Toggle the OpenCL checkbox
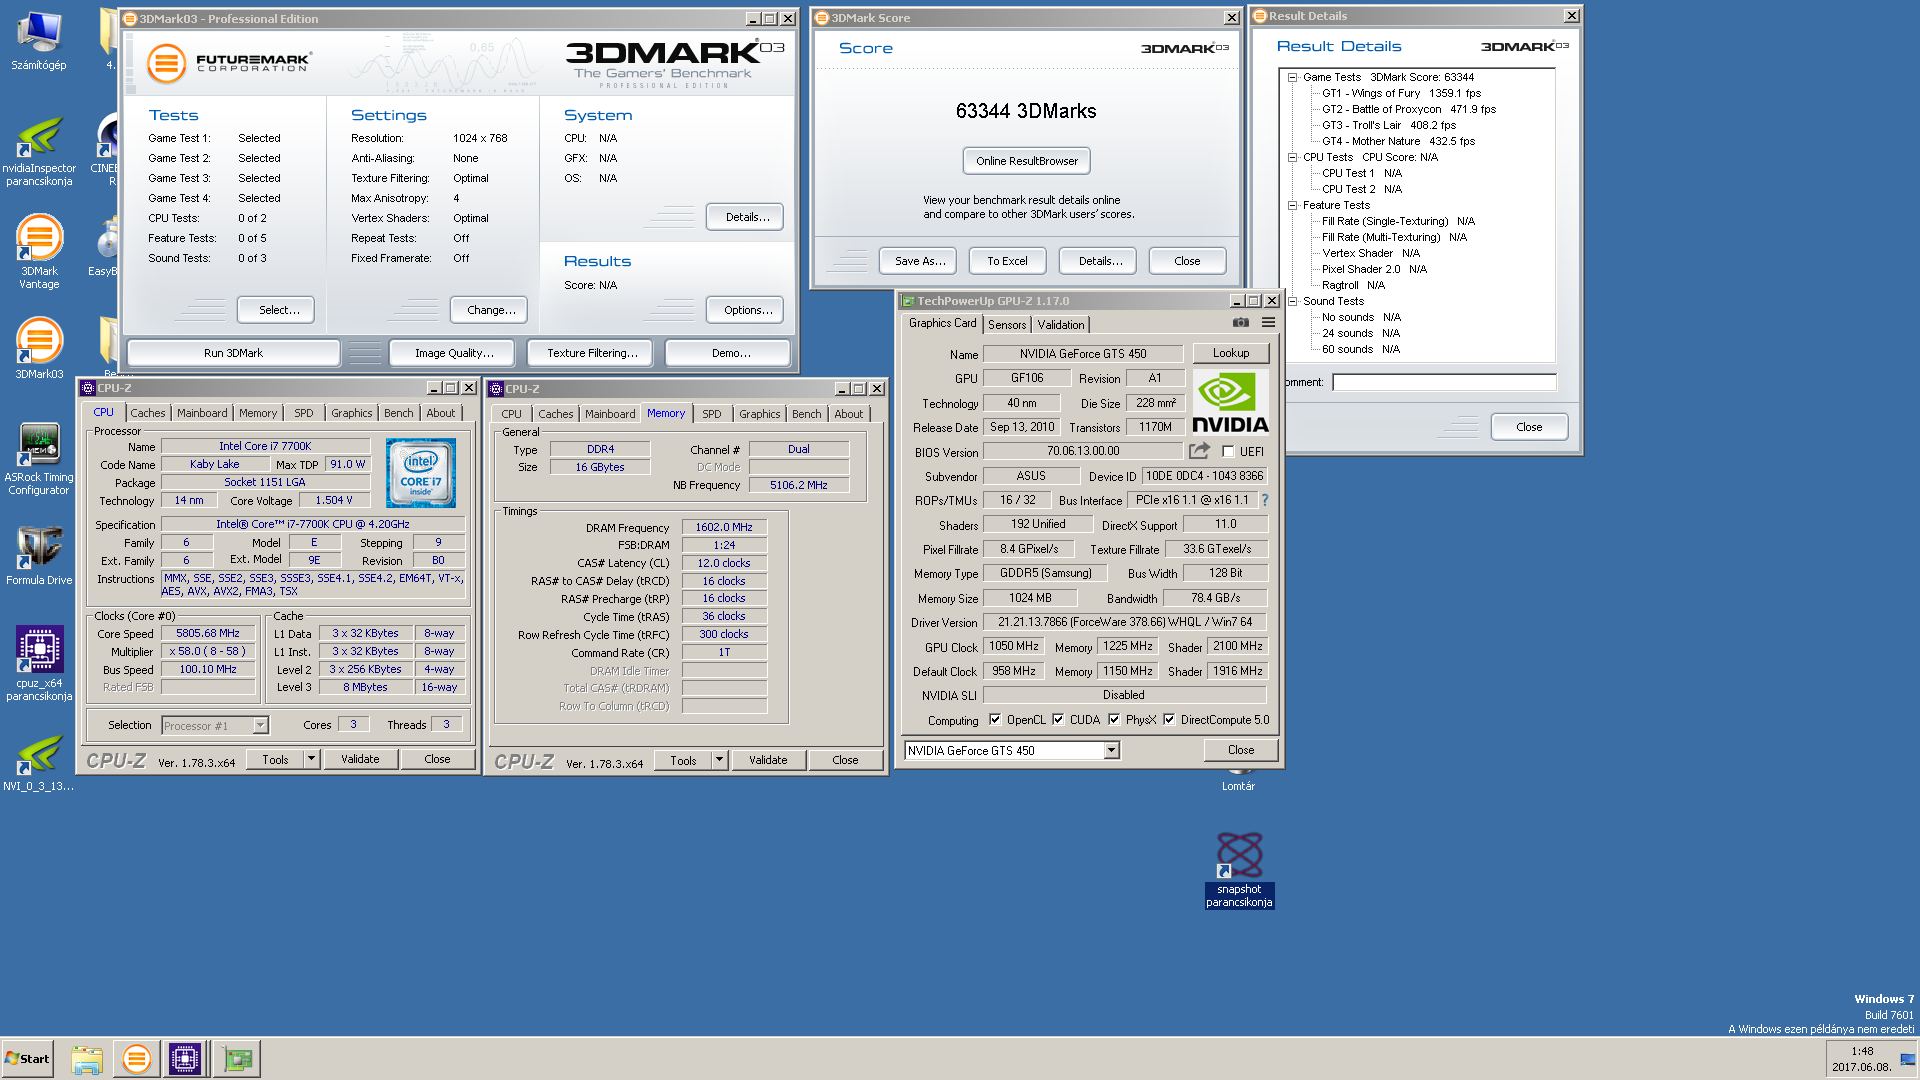 point(995,720)
